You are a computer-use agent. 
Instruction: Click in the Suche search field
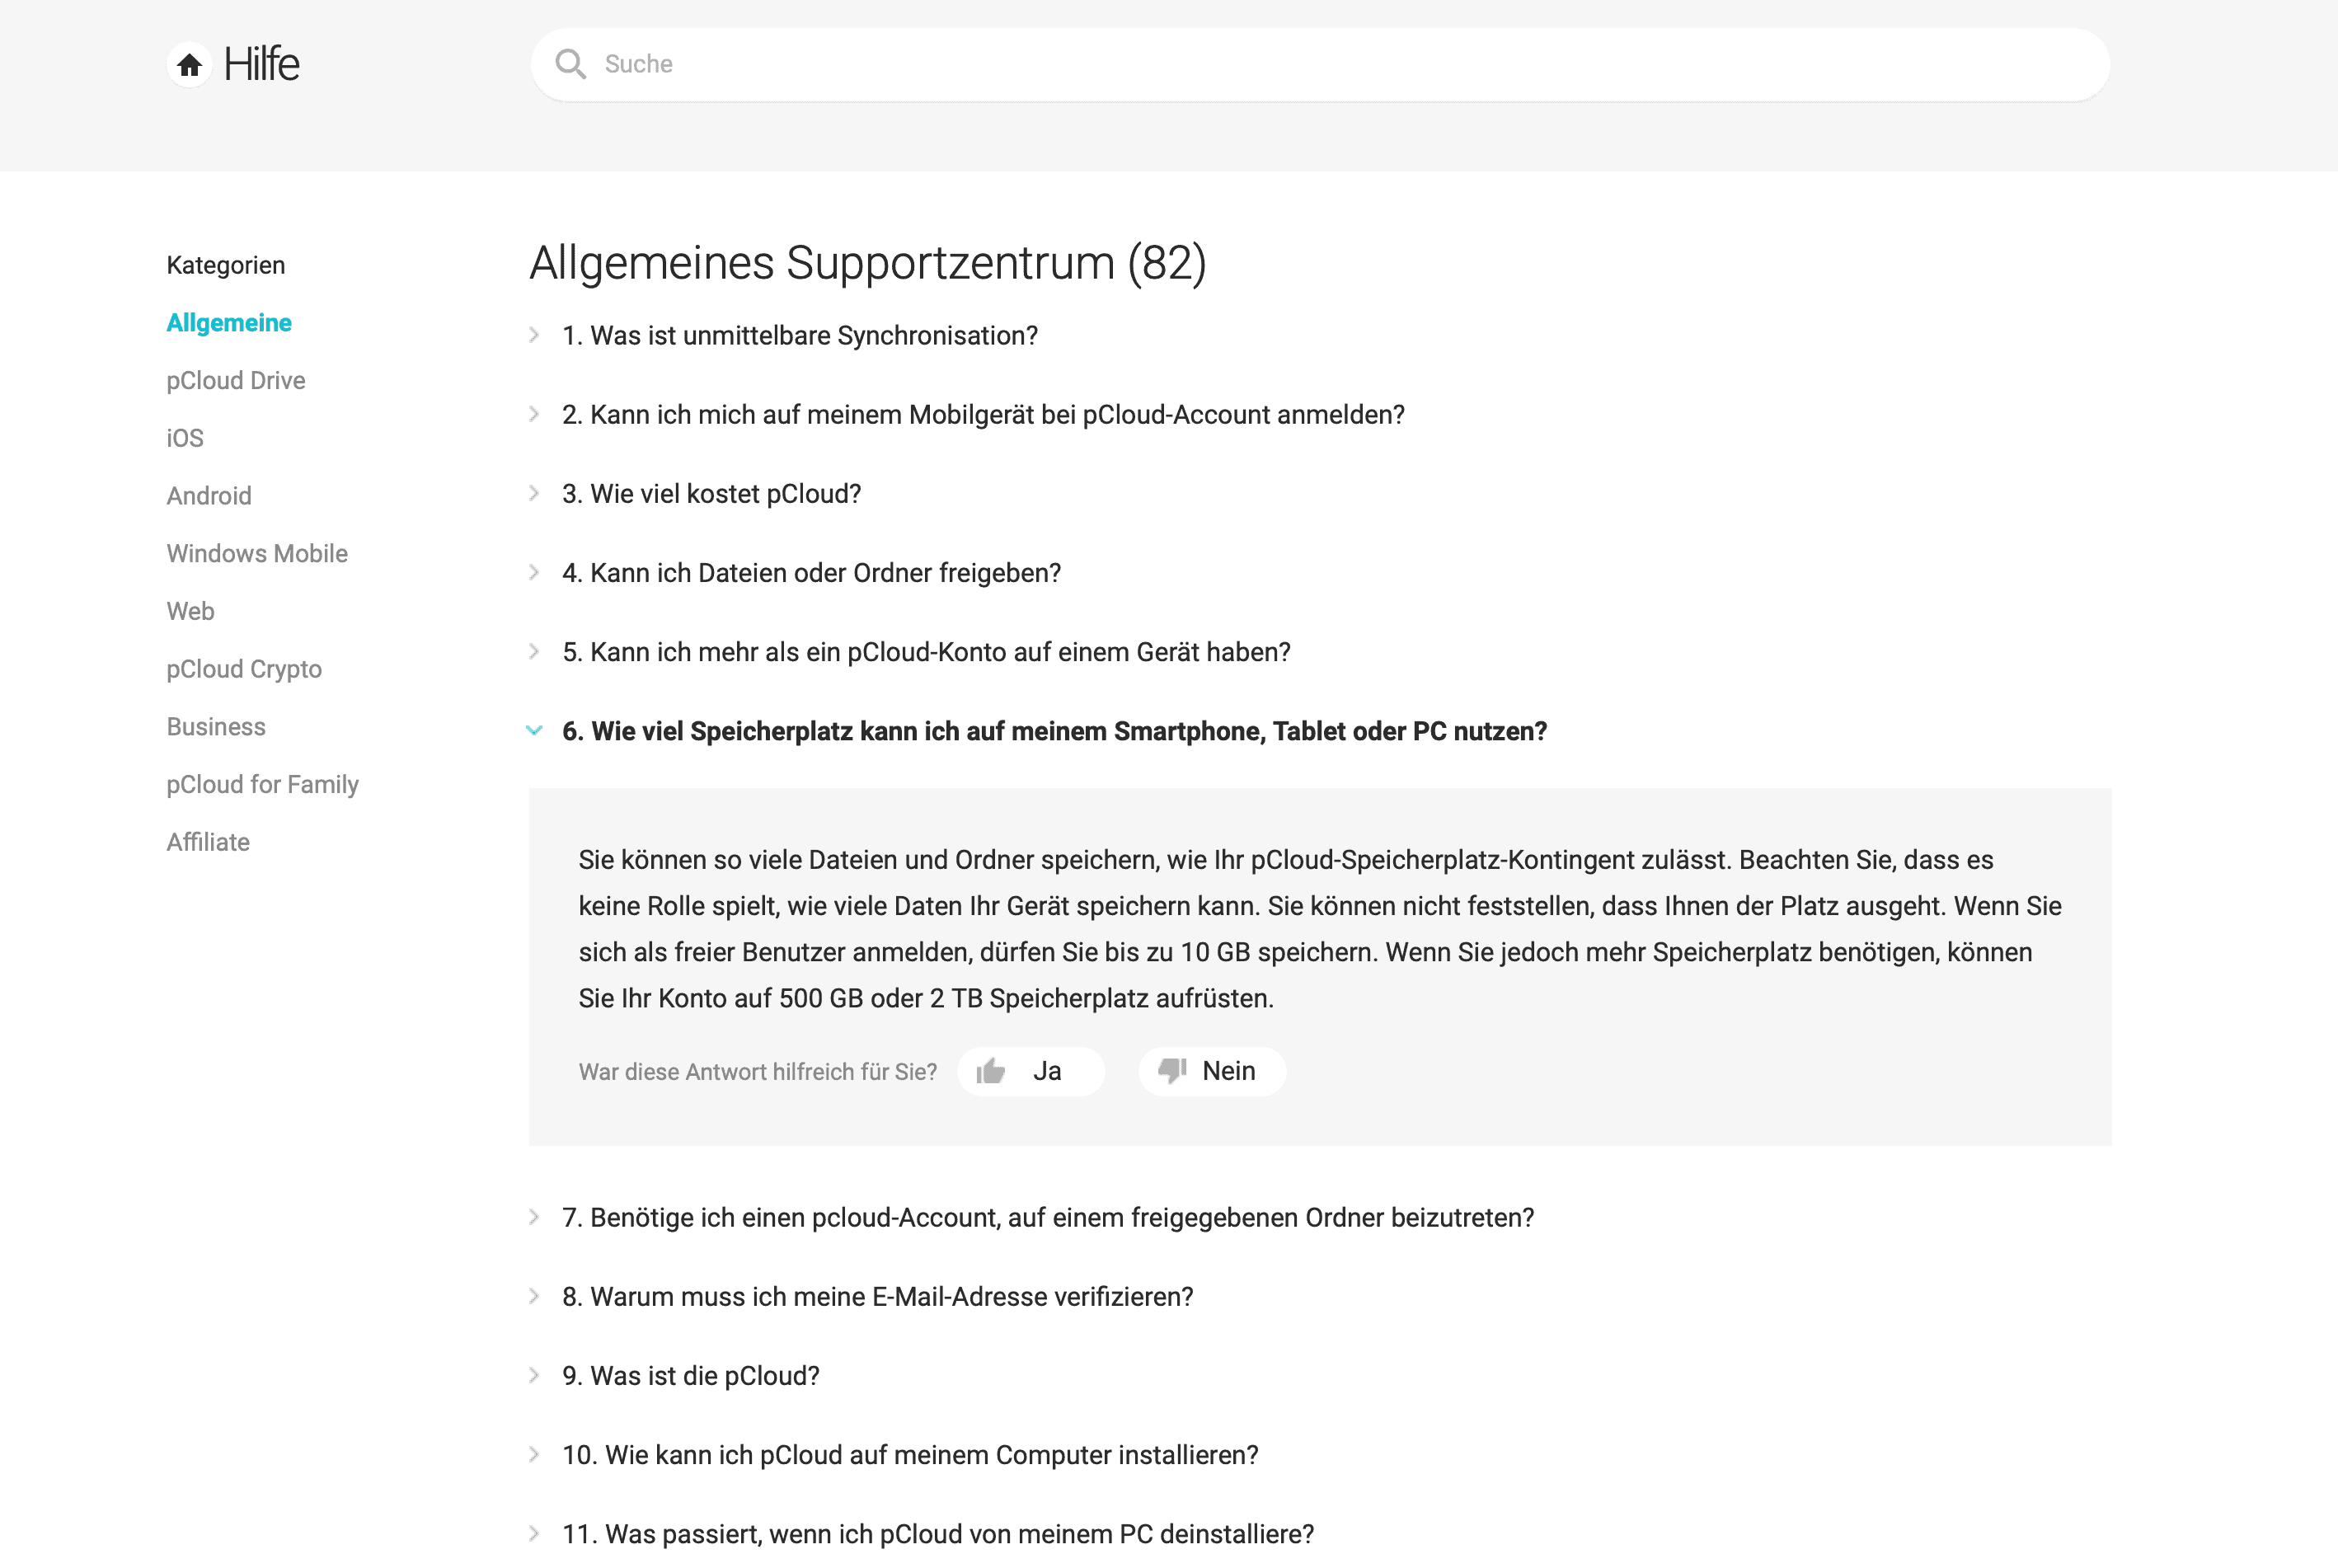[1320, 64]
